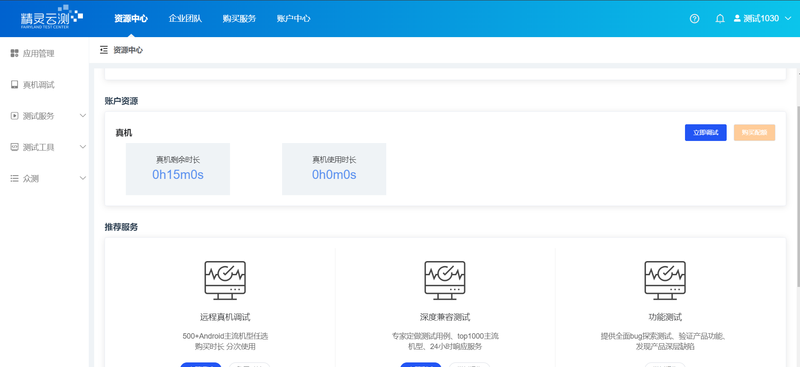Click the 精灵云测 logo
Image resolution: width=800 pixels, height=367 pixels.
[52, 17]
